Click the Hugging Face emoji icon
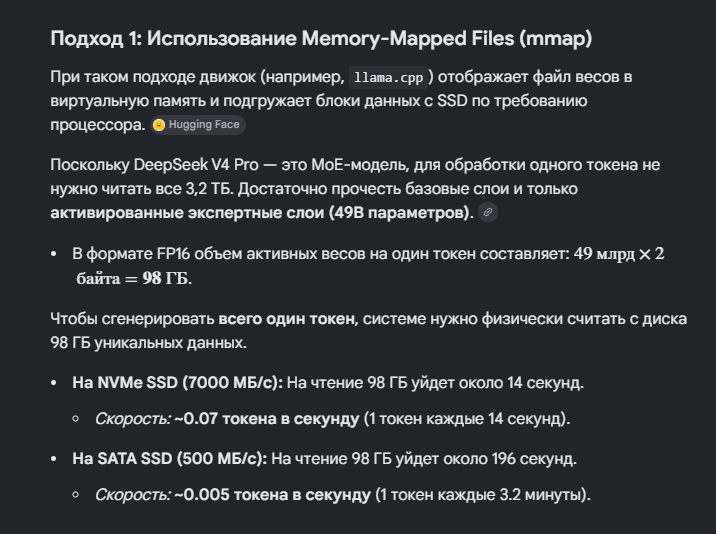Image resolution: width=716 pixels, height=534 pixels. 159,125
